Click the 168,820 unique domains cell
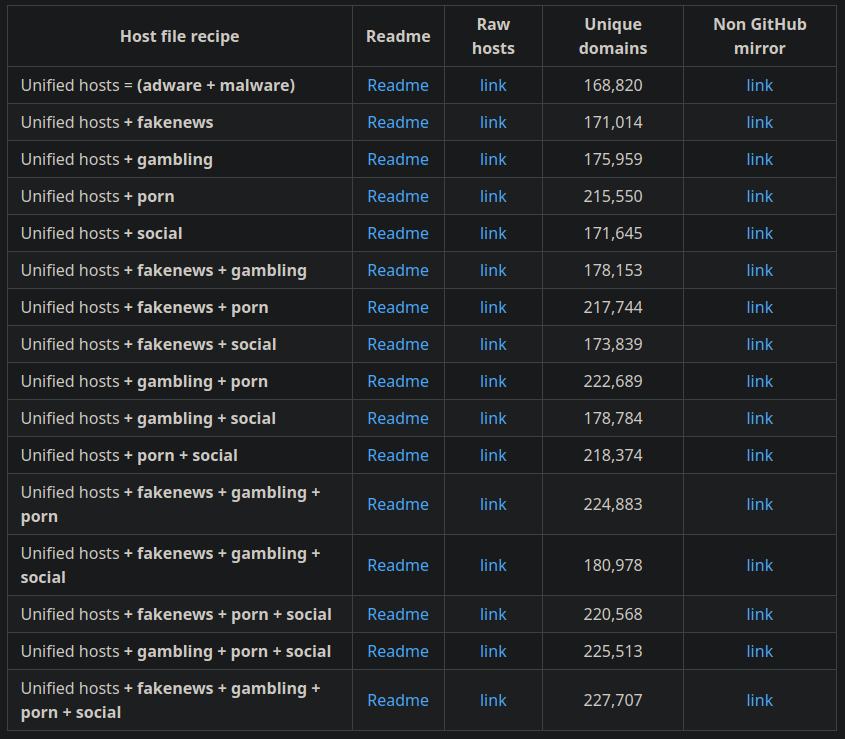The width and height of the screenshot is (845, 739). [x=613, y=85]
